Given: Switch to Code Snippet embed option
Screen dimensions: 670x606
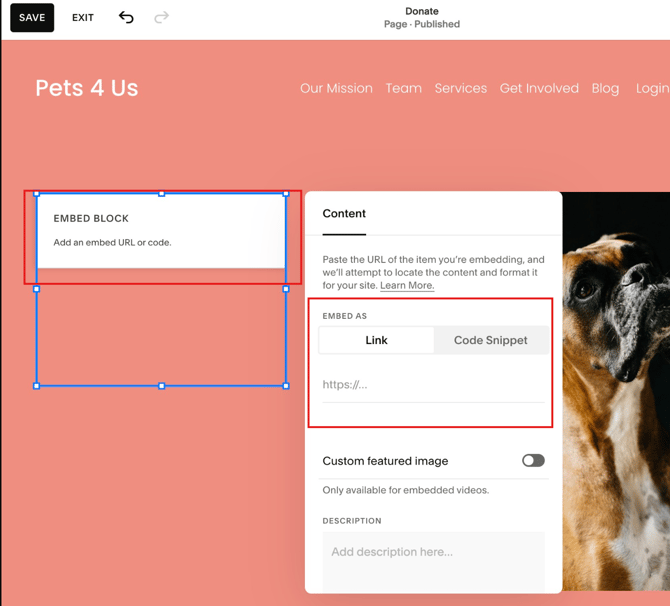Looking at the screenshot, I should tap(490, 340).
